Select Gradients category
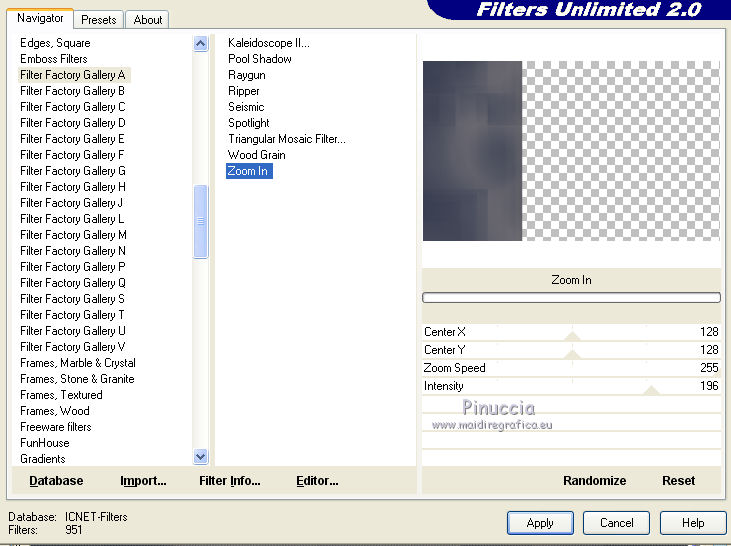This screenshot has height=546, width=731. 42,459
